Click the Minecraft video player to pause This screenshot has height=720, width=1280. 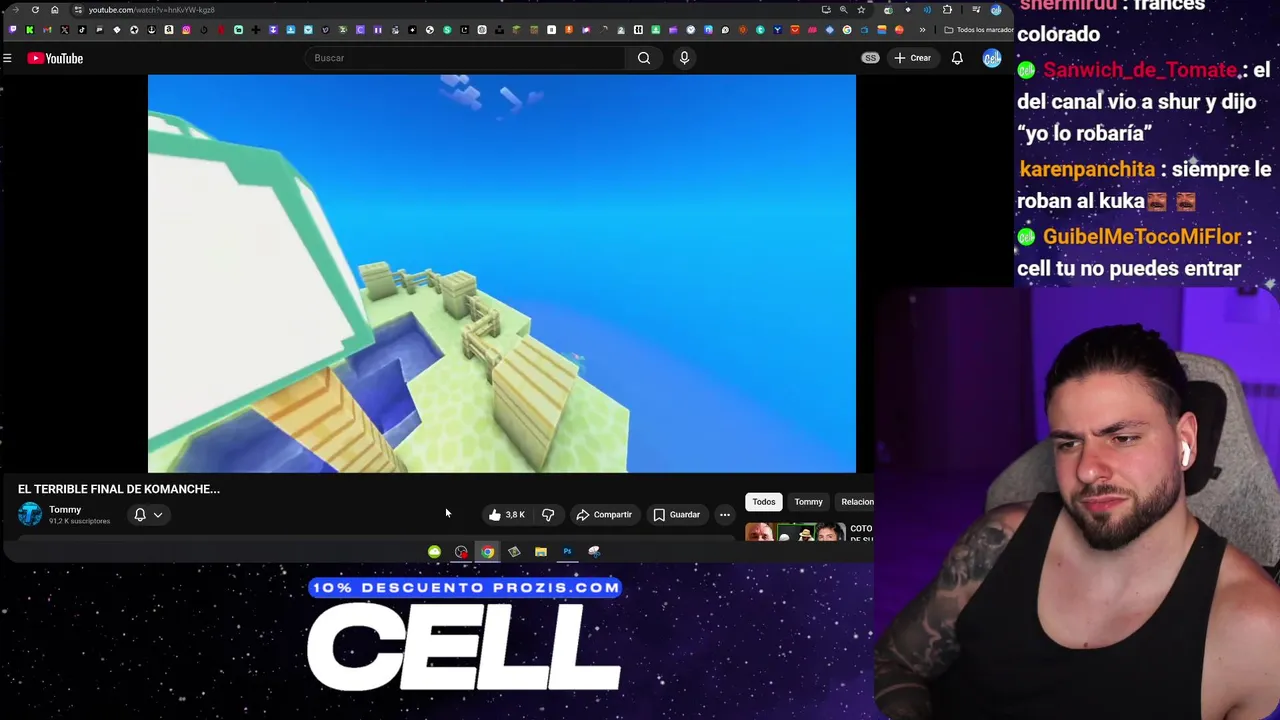502,273
